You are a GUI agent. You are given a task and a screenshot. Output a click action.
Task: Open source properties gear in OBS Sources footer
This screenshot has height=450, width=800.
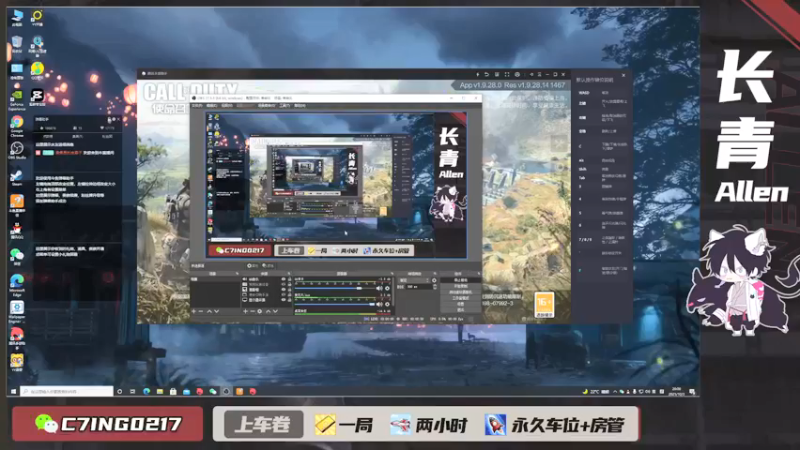[260, 311]
